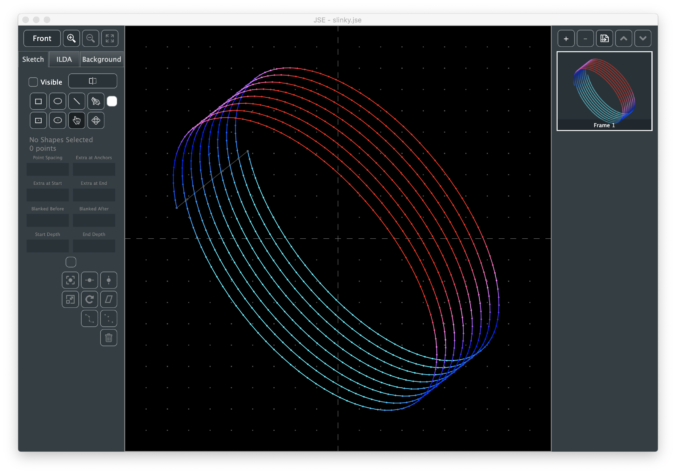This screenshot has width=676, height=474.
Task: Select the Frame 1 thumbnail
Action: coord(604,91)
